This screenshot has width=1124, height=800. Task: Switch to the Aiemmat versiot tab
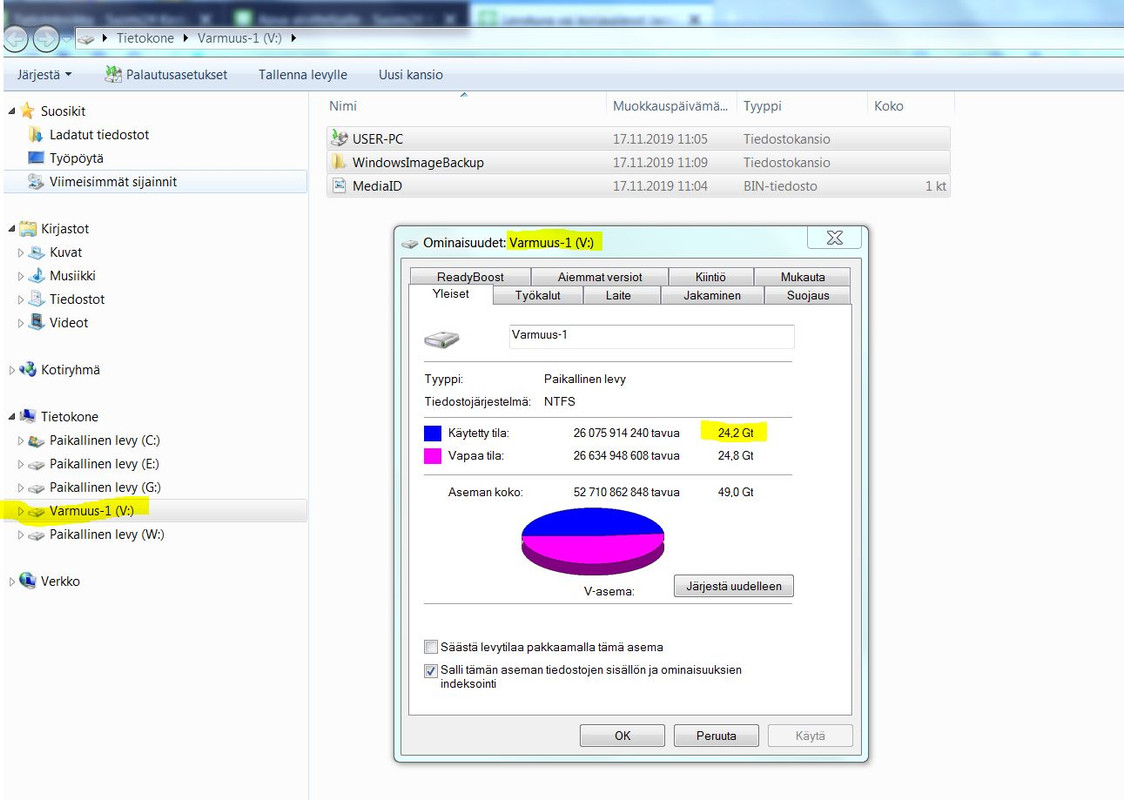pyautogui.click(x=600, y=277)
